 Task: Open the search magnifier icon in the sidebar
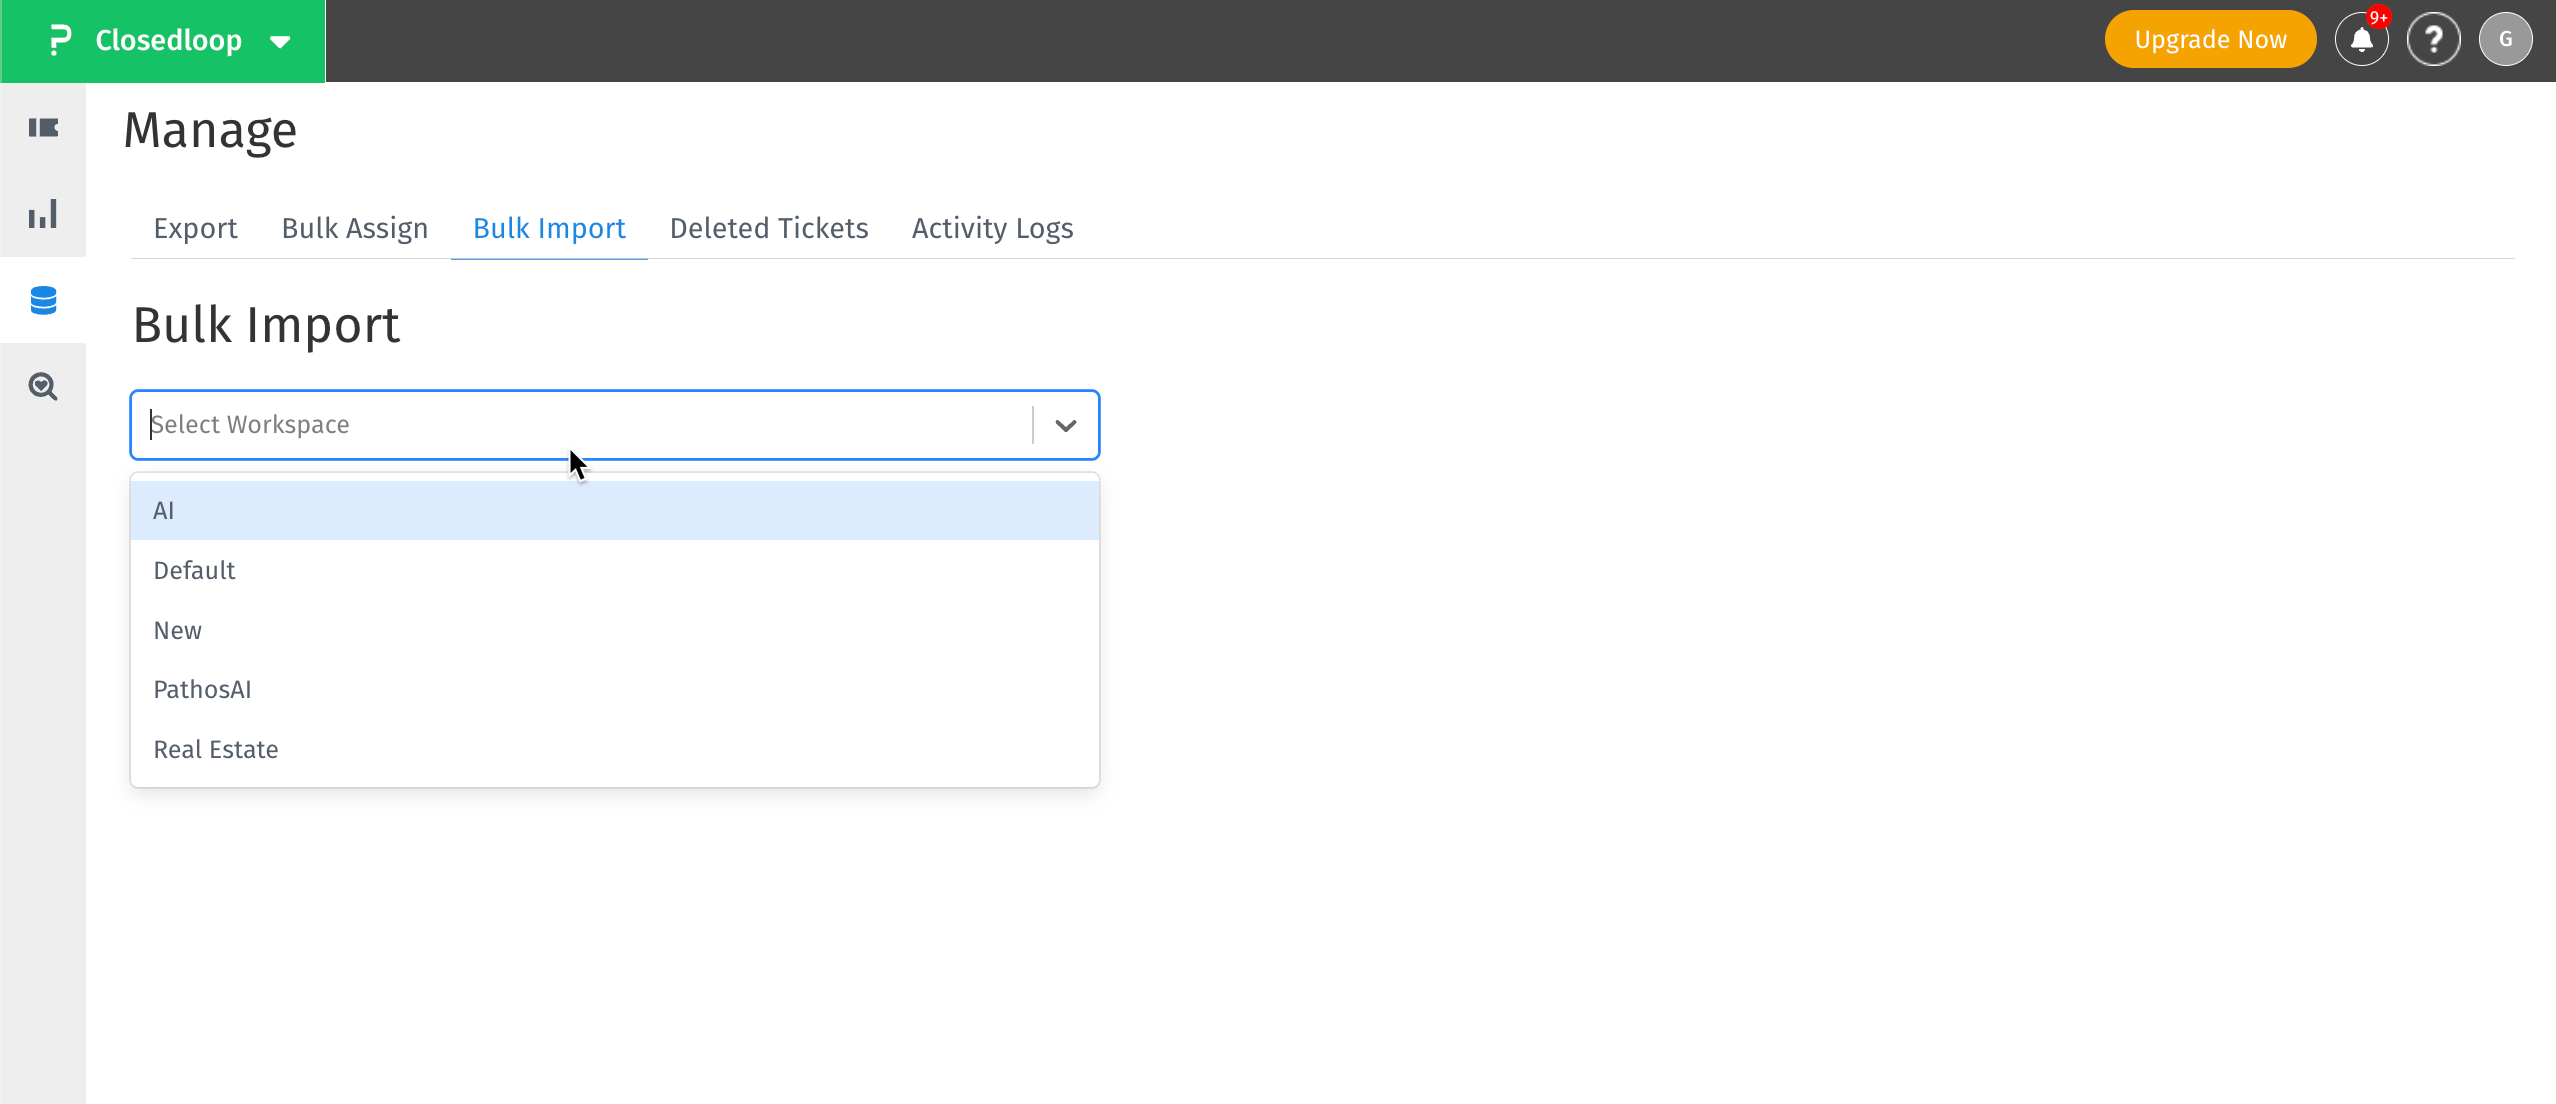(x=43, y=387)
